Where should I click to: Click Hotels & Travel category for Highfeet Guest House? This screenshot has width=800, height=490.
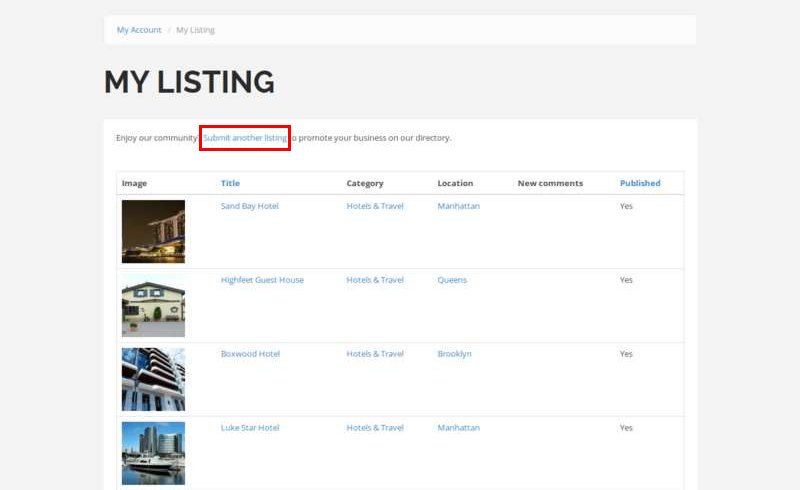[375, 280]
